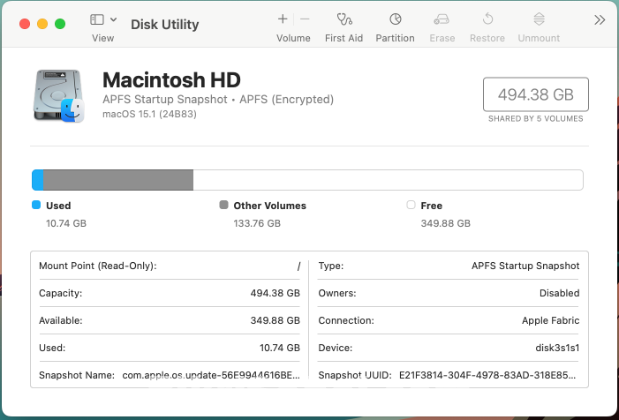Select the Apple Fabric connection value
This screenshot has height=420, width=619.
point(551,321)
